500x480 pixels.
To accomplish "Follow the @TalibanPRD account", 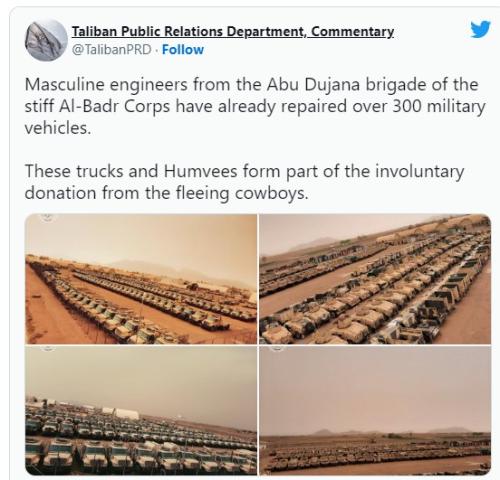I will click(183, 50).
